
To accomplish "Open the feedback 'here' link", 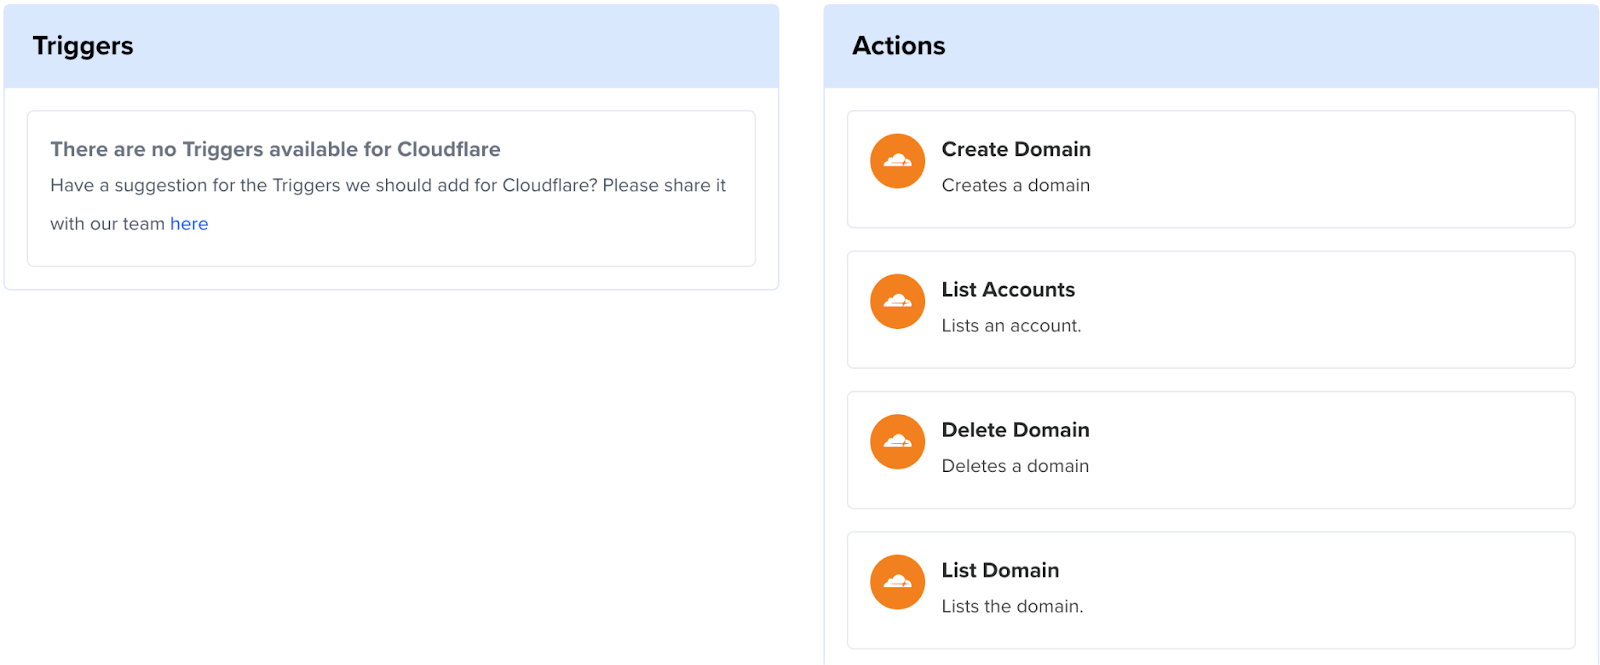I will [x=189, y=224].
